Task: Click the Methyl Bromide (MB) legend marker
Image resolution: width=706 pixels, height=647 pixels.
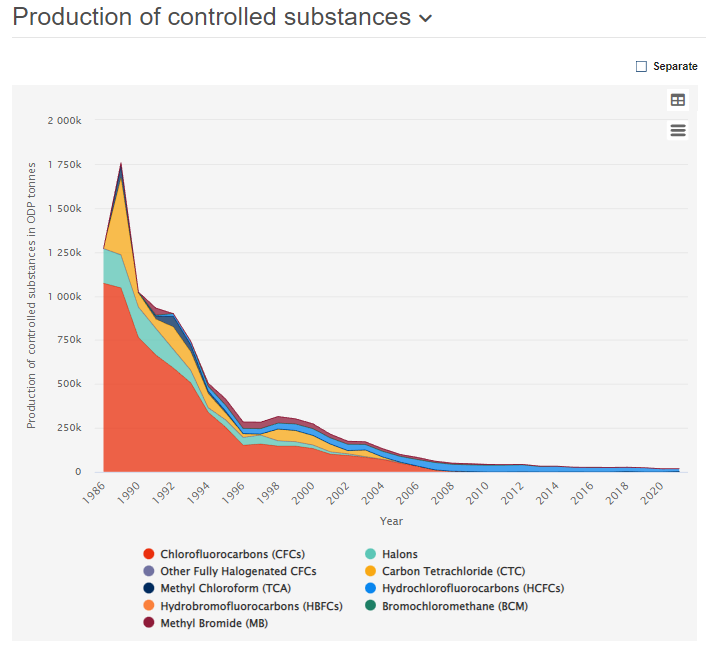Action: 149,623
